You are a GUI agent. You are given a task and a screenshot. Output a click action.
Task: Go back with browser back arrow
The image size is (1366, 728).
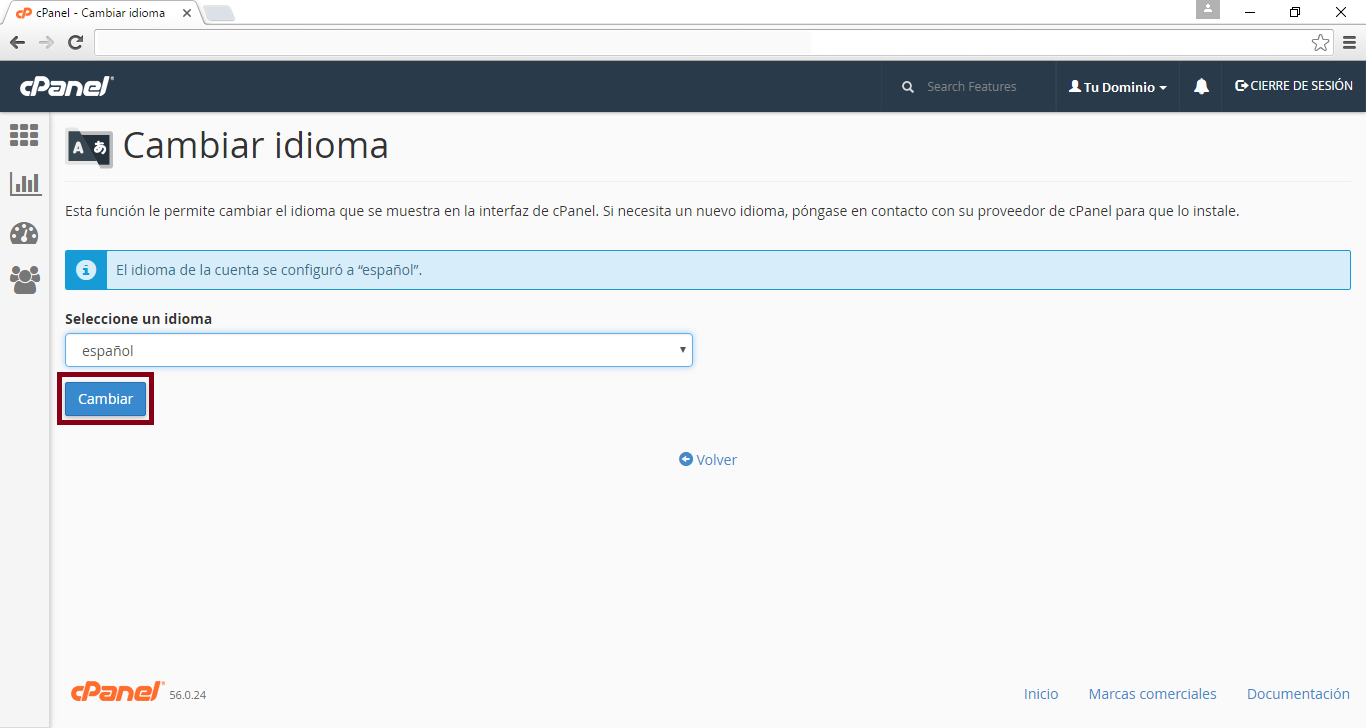(17, 42)
